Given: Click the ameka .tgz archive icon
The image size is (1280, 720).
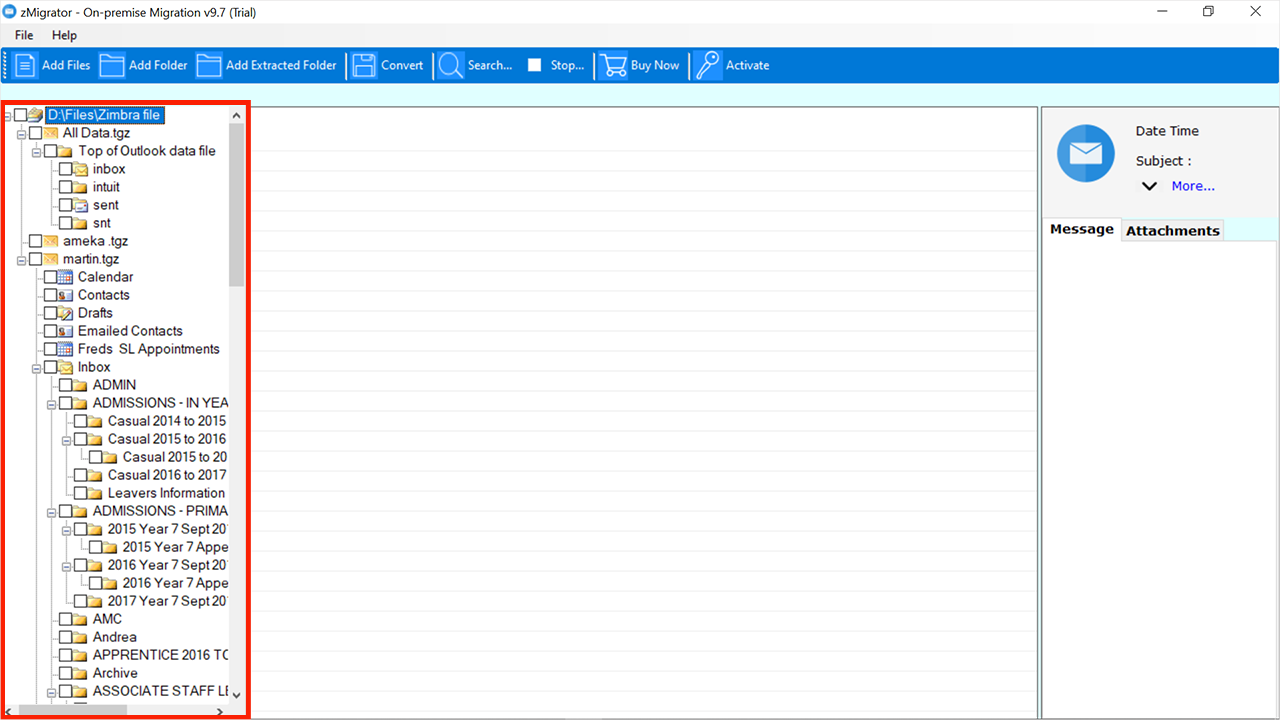Looking at the screenshot, I should 51,241.
